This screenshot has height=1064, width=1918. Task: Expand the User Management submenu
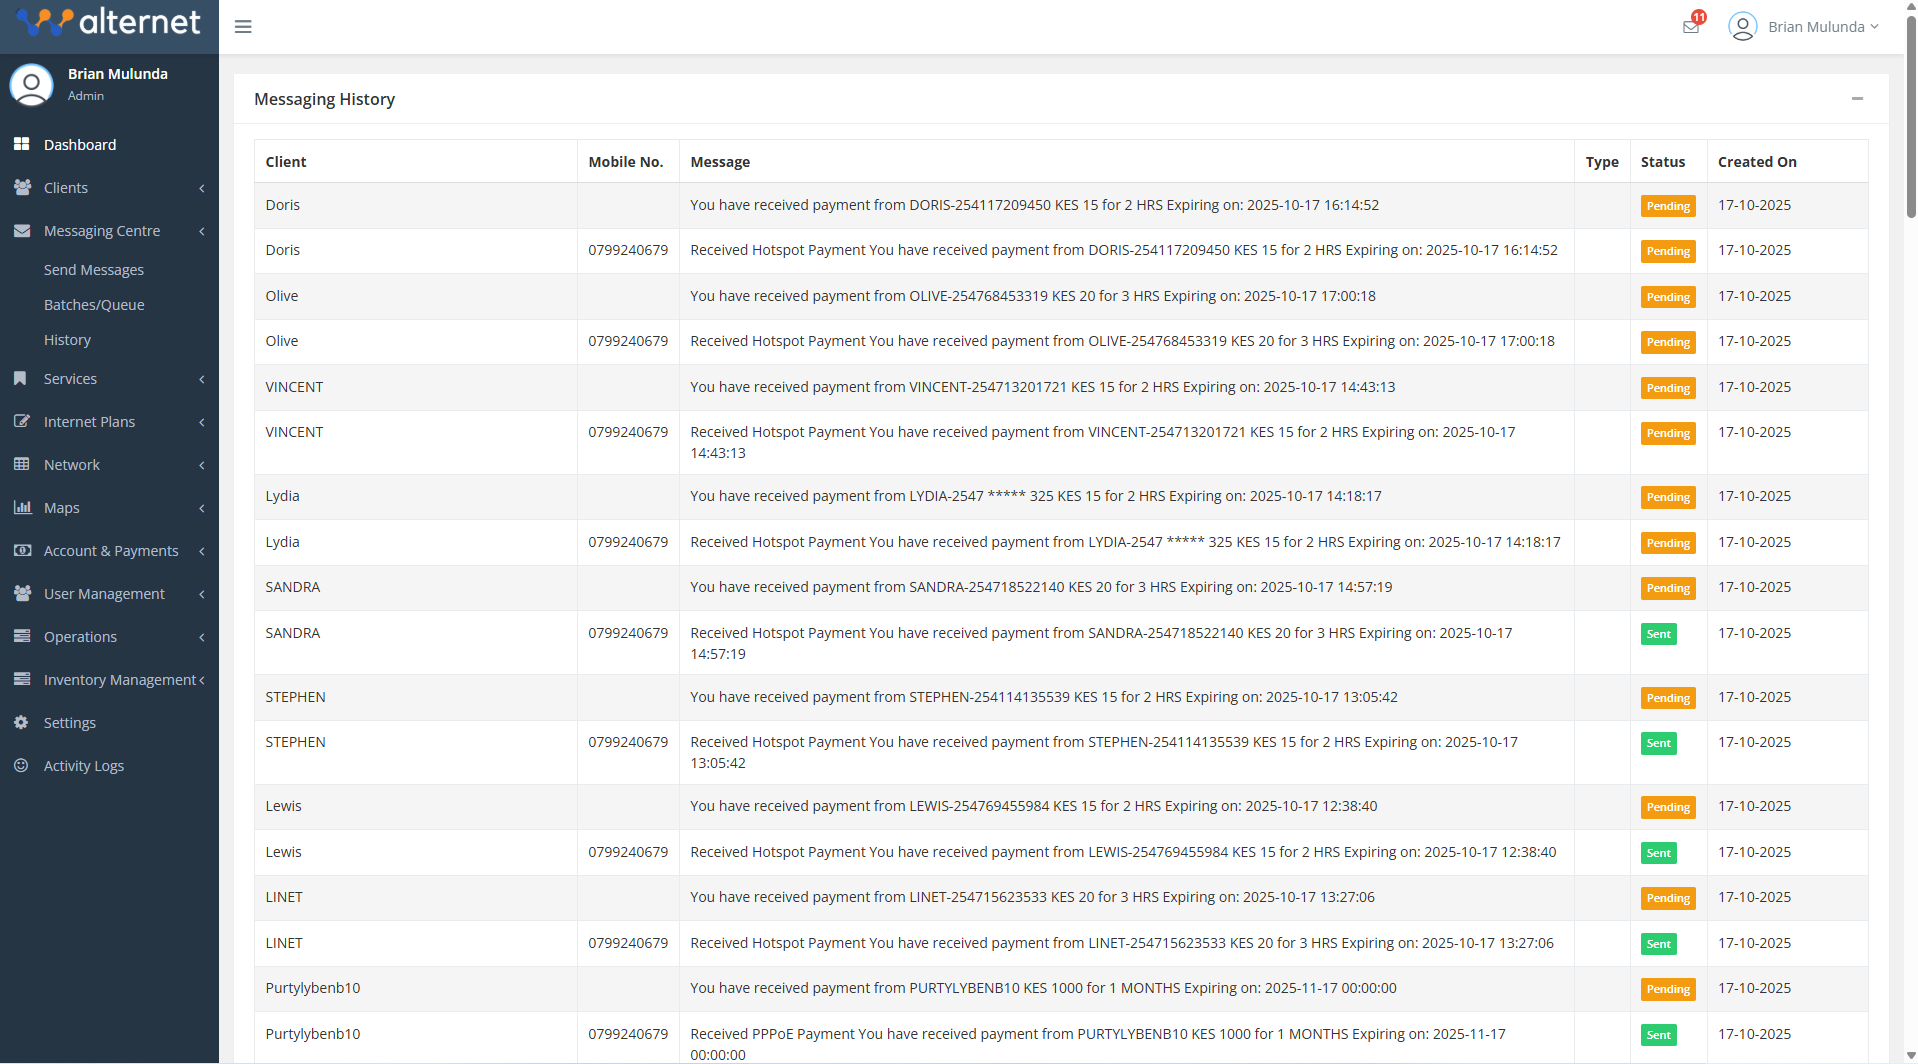(104, 593)
